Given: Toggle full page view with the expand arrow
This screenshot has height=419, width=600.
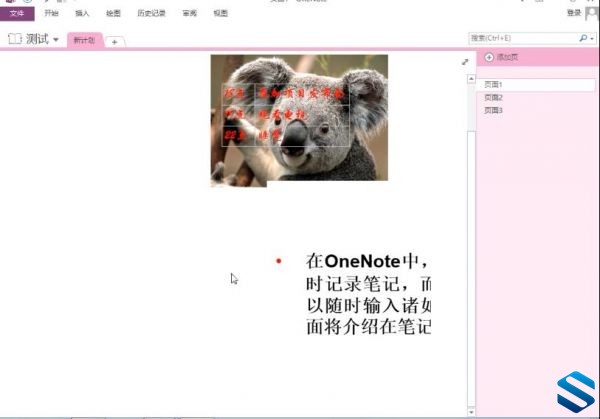Looking at the screenshot, I should 465,62.
